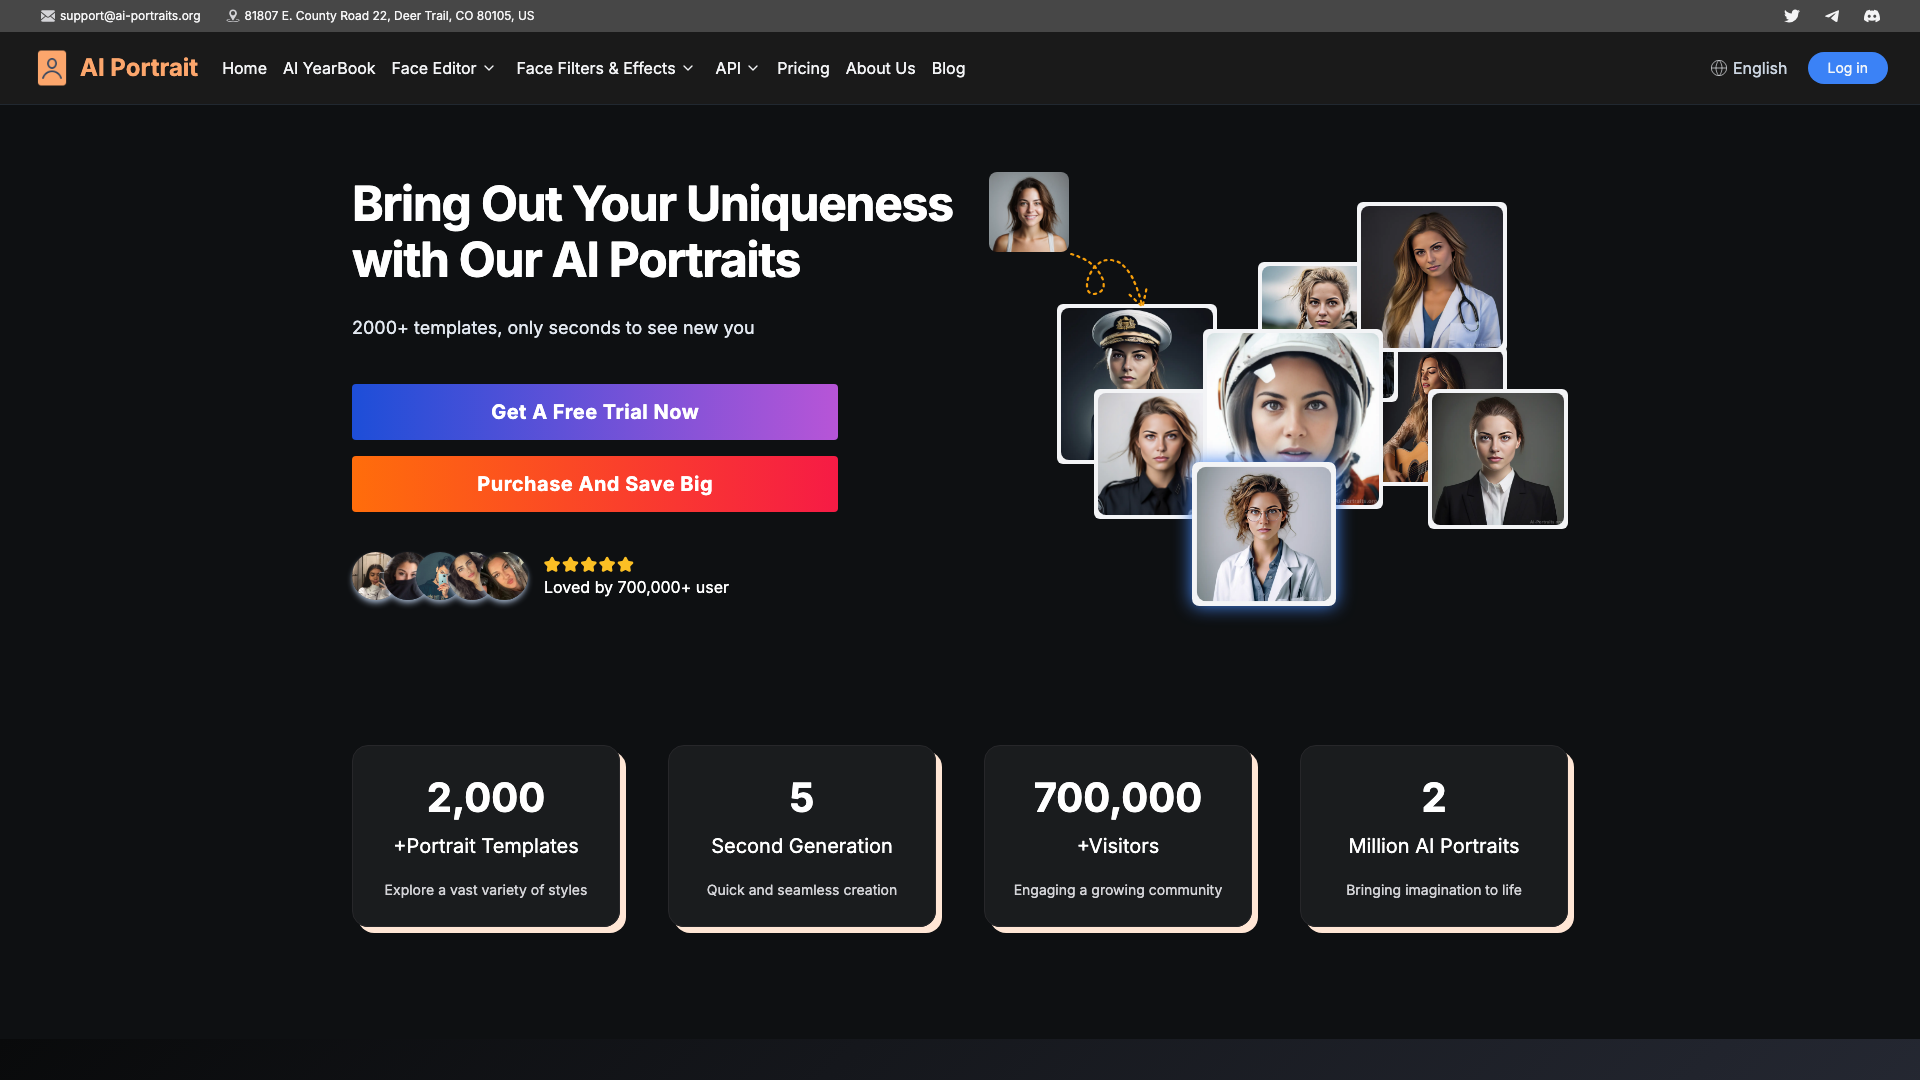Click the support@ai-portraits.org email link

[130, 16]
